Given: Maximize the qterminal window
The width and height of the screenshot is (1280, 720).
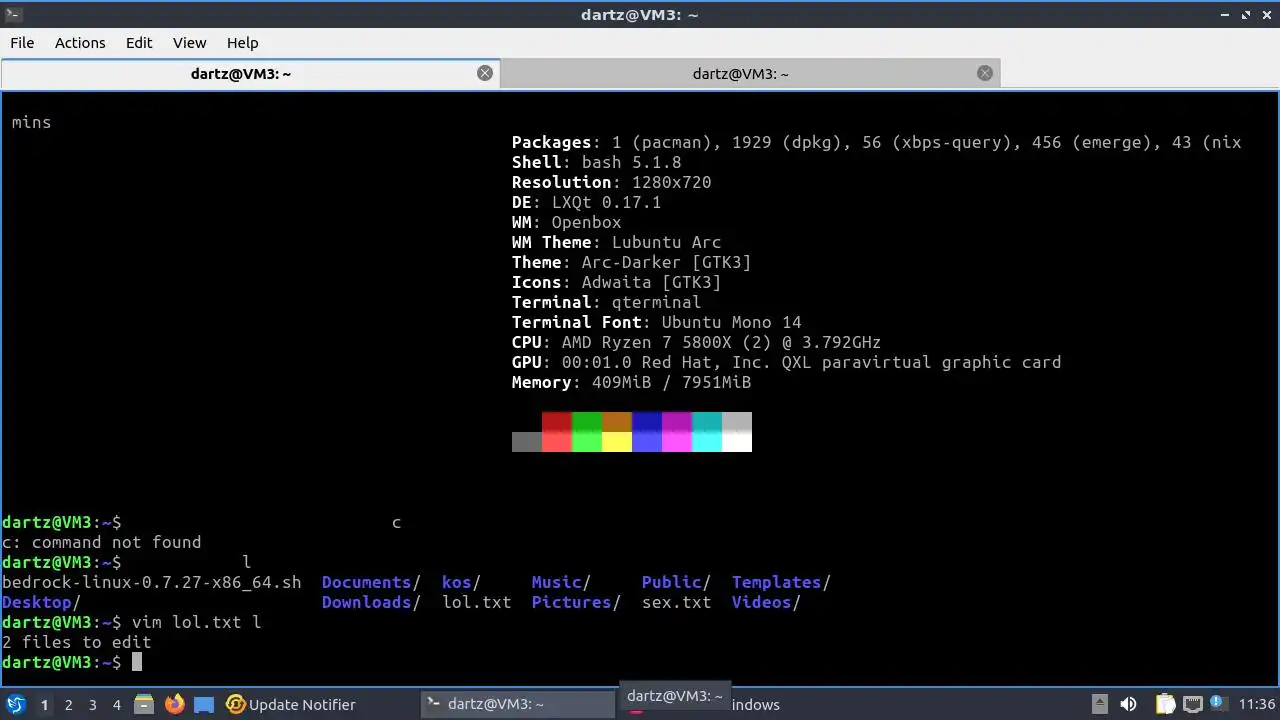Looking at the screenshot, I should [x=1246, y=15].
